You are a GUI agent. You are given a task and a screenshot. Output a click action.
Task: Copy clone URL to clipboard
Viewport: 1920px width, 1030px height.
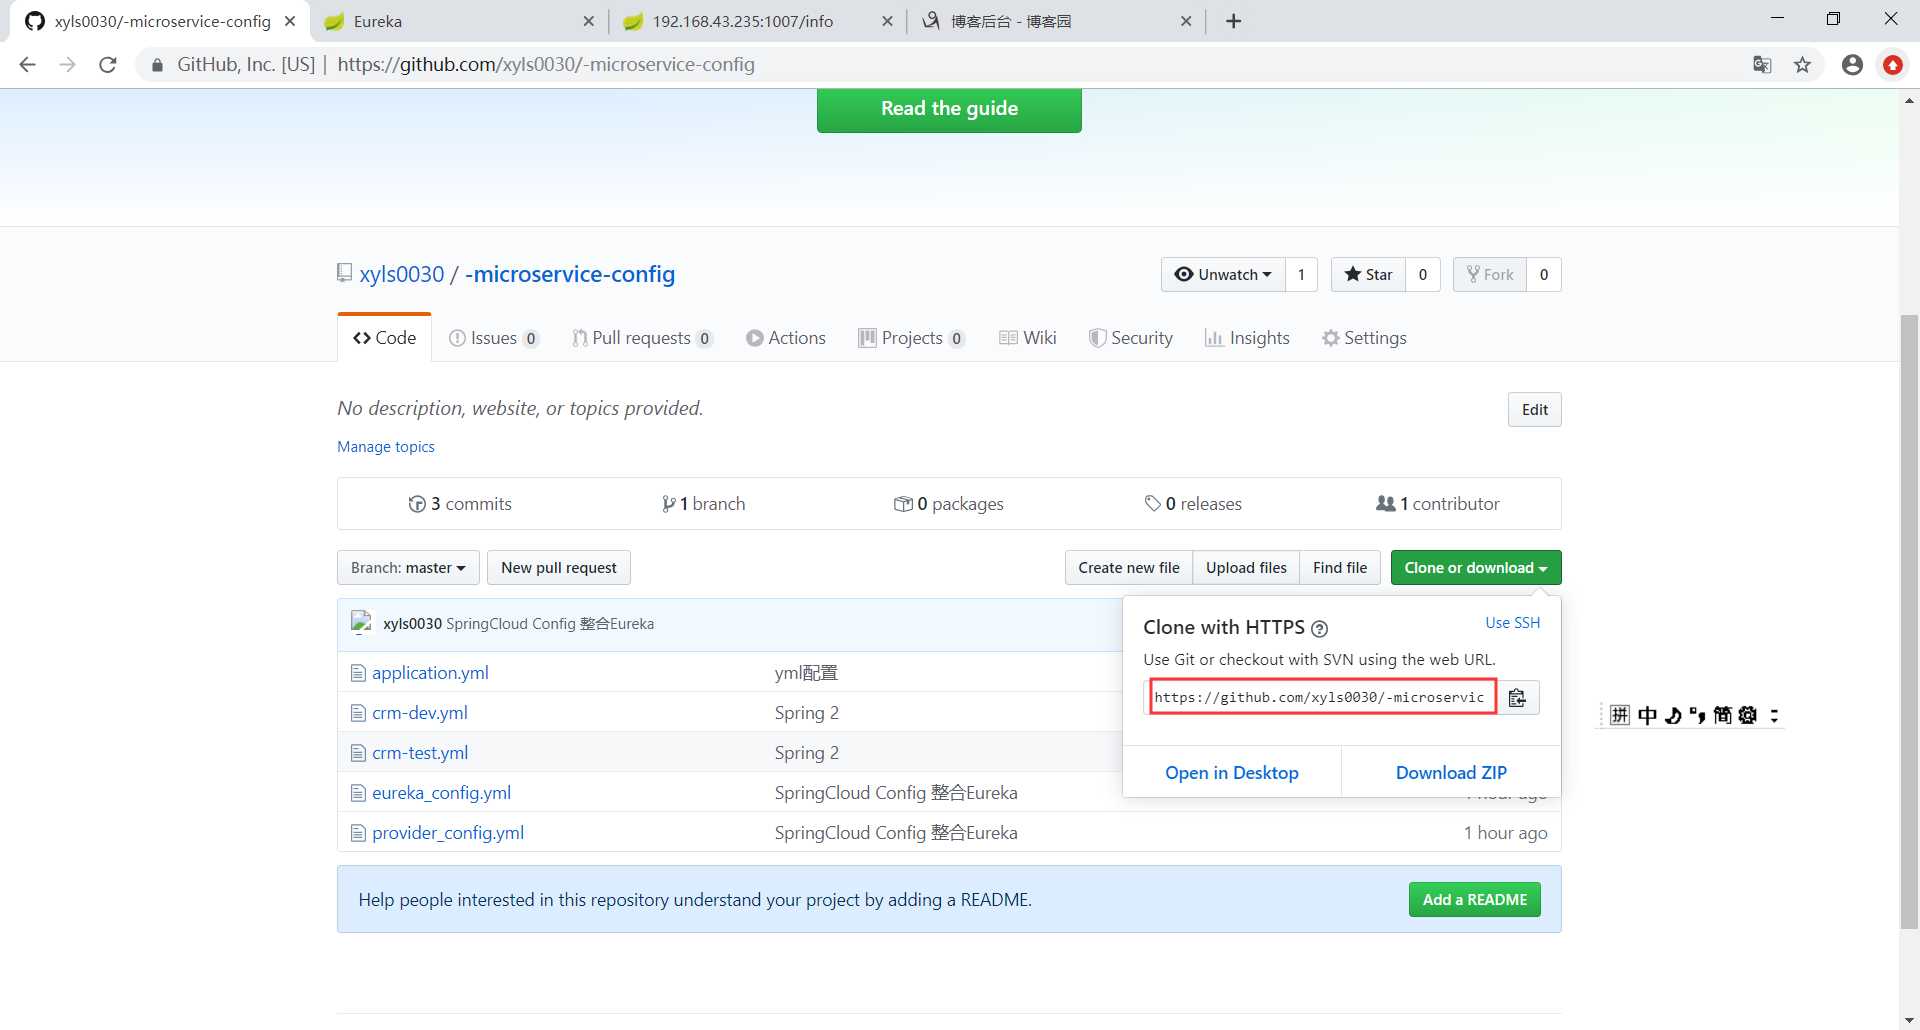[1517, 697]
